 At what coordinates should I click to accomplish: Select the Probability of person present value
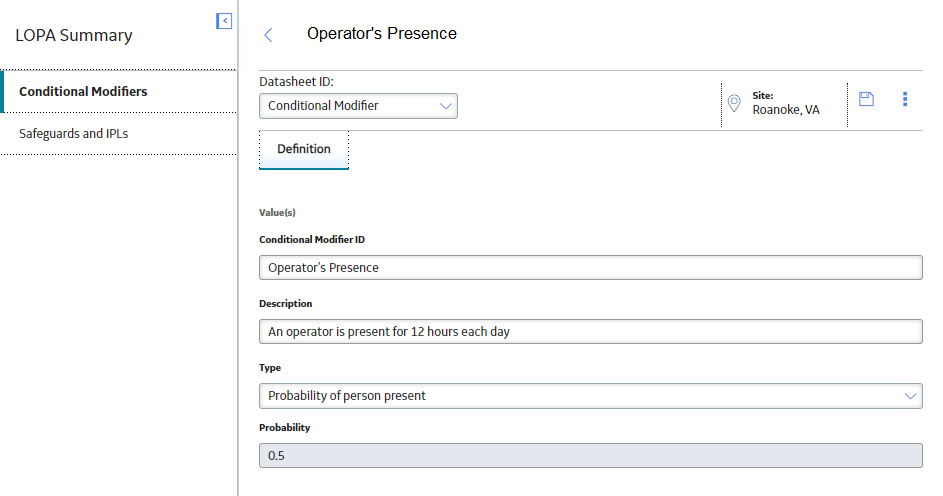[x=346, y=396]
